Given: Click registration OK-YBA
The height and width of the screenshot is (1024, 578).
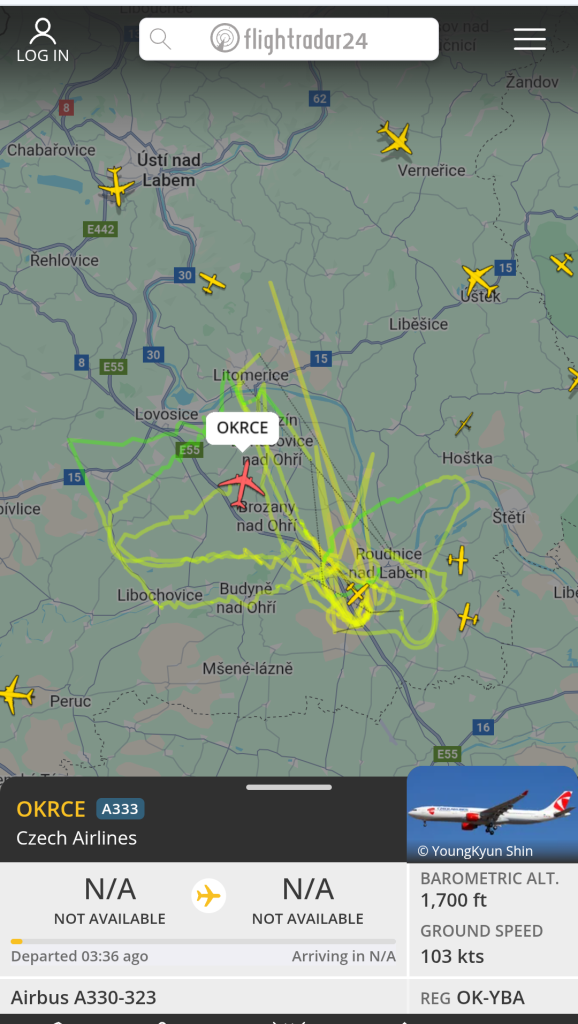Looking at the screenshot, I should [490, 998].
